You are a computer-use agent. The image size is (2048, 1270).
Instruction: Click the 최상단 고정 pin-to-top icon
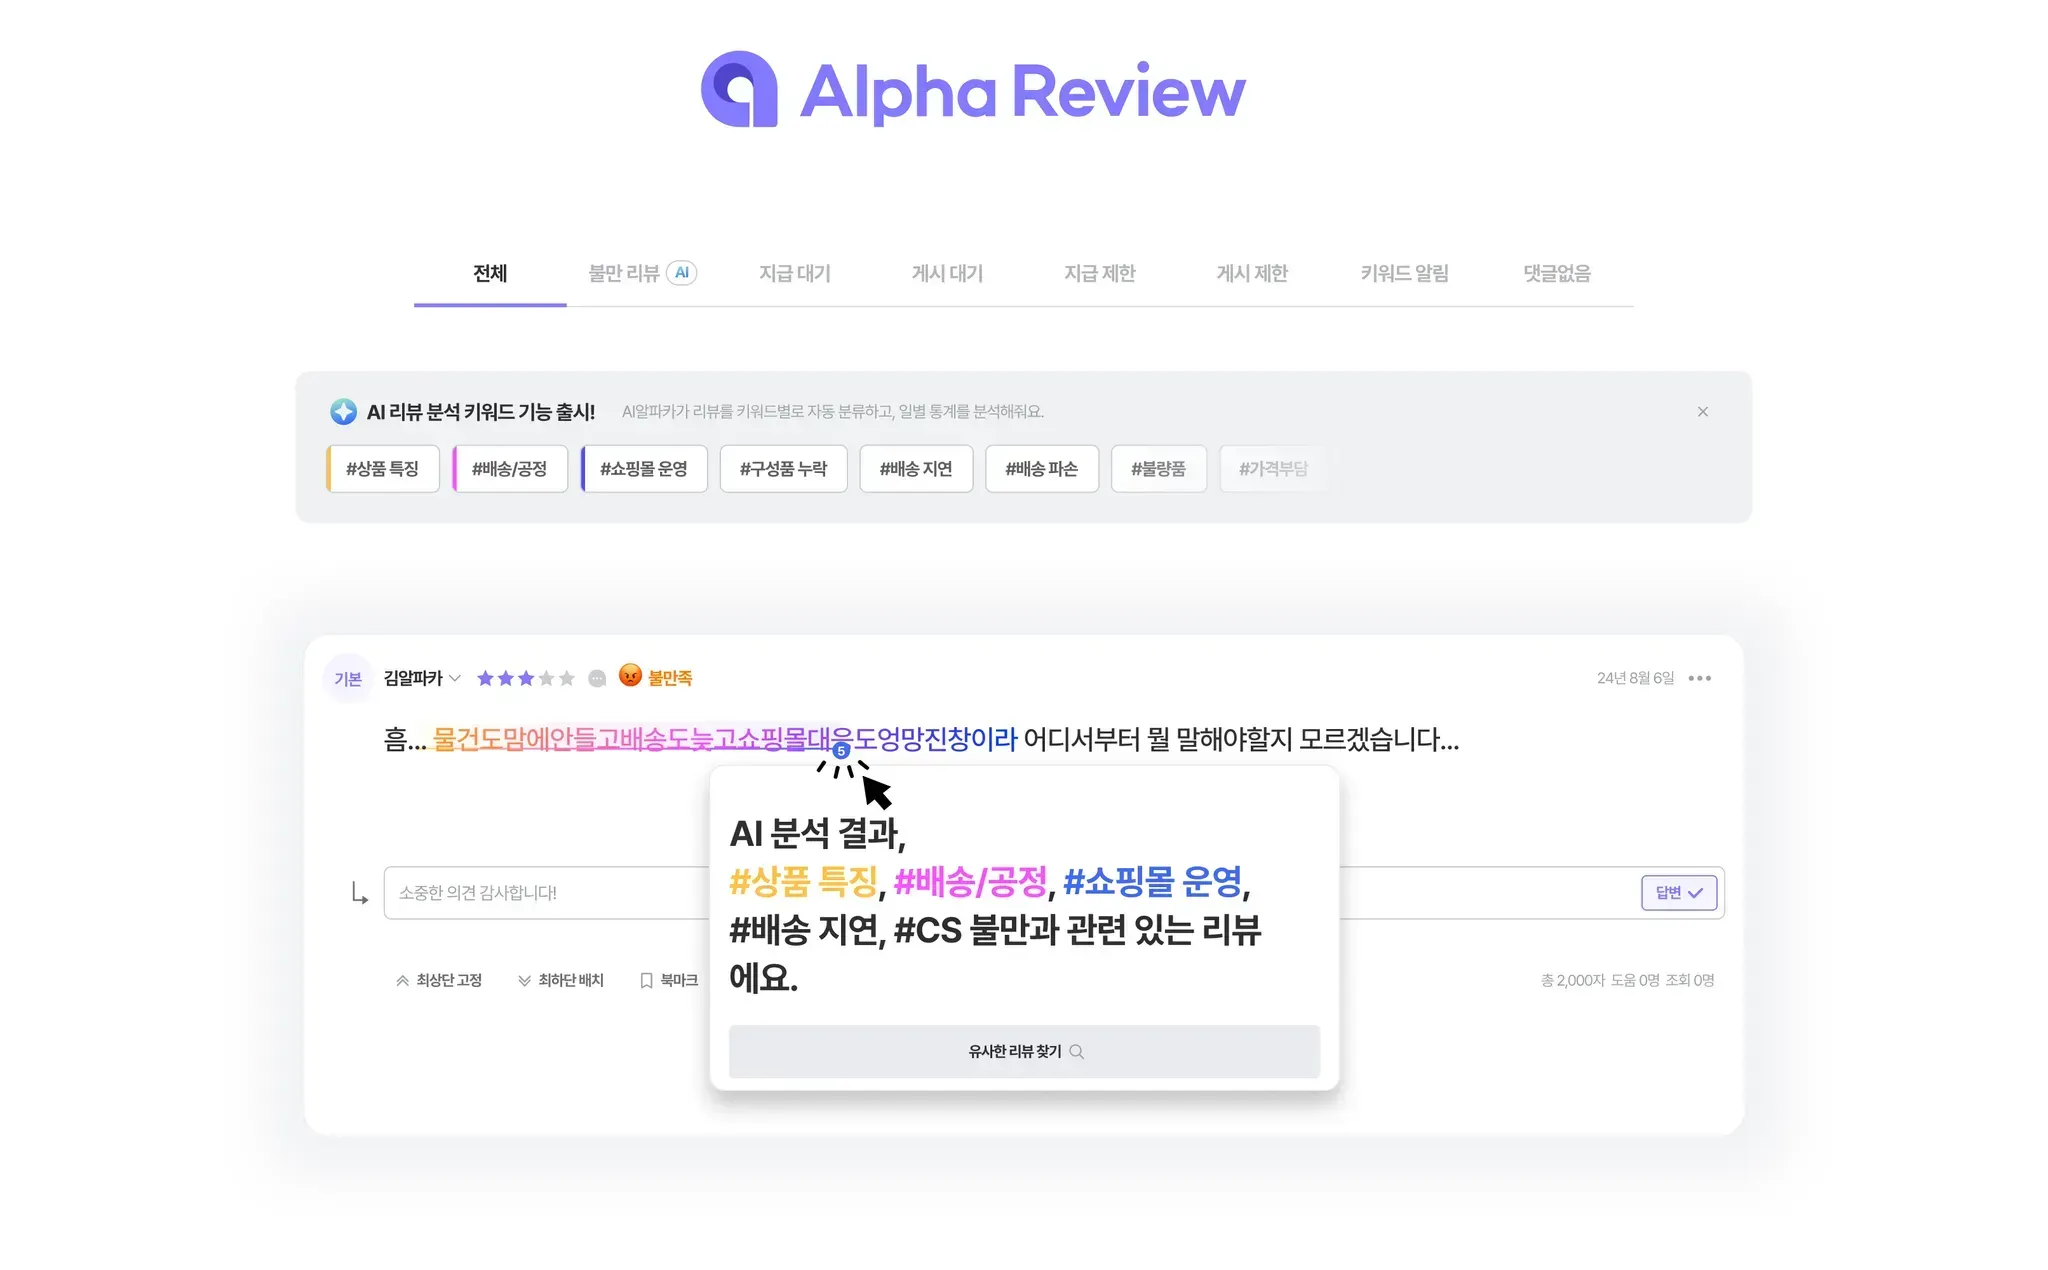click(x=402, y=981)
